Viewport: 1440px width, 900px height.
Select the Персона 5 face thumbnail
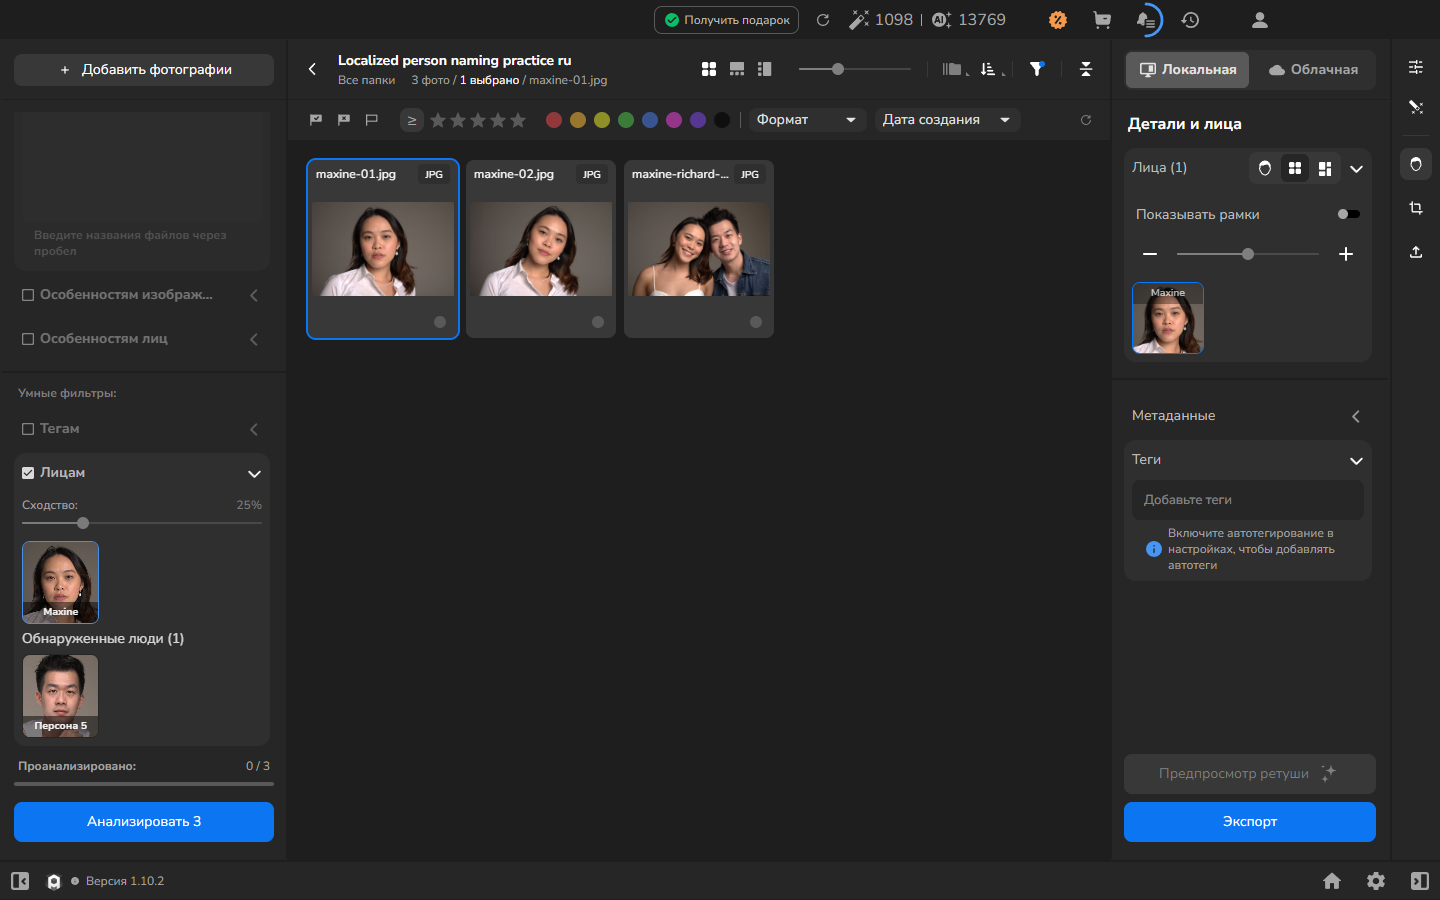[x=60, y=696]
